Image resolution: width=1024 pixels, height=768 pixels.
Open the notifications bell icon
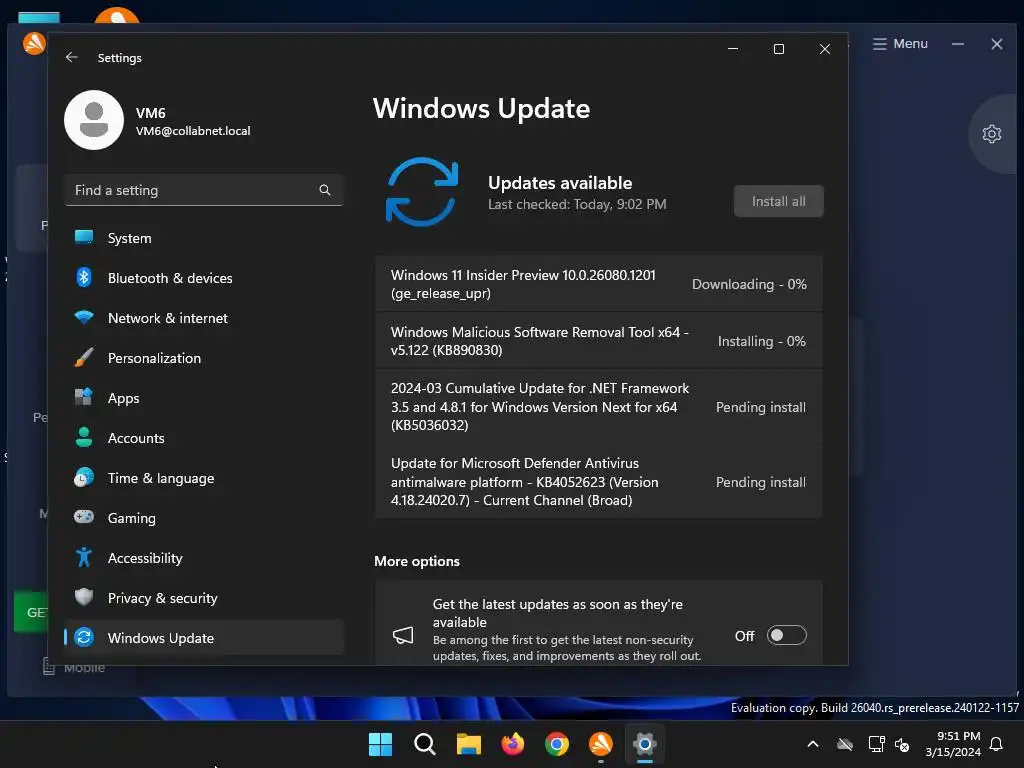click(996, 744)
